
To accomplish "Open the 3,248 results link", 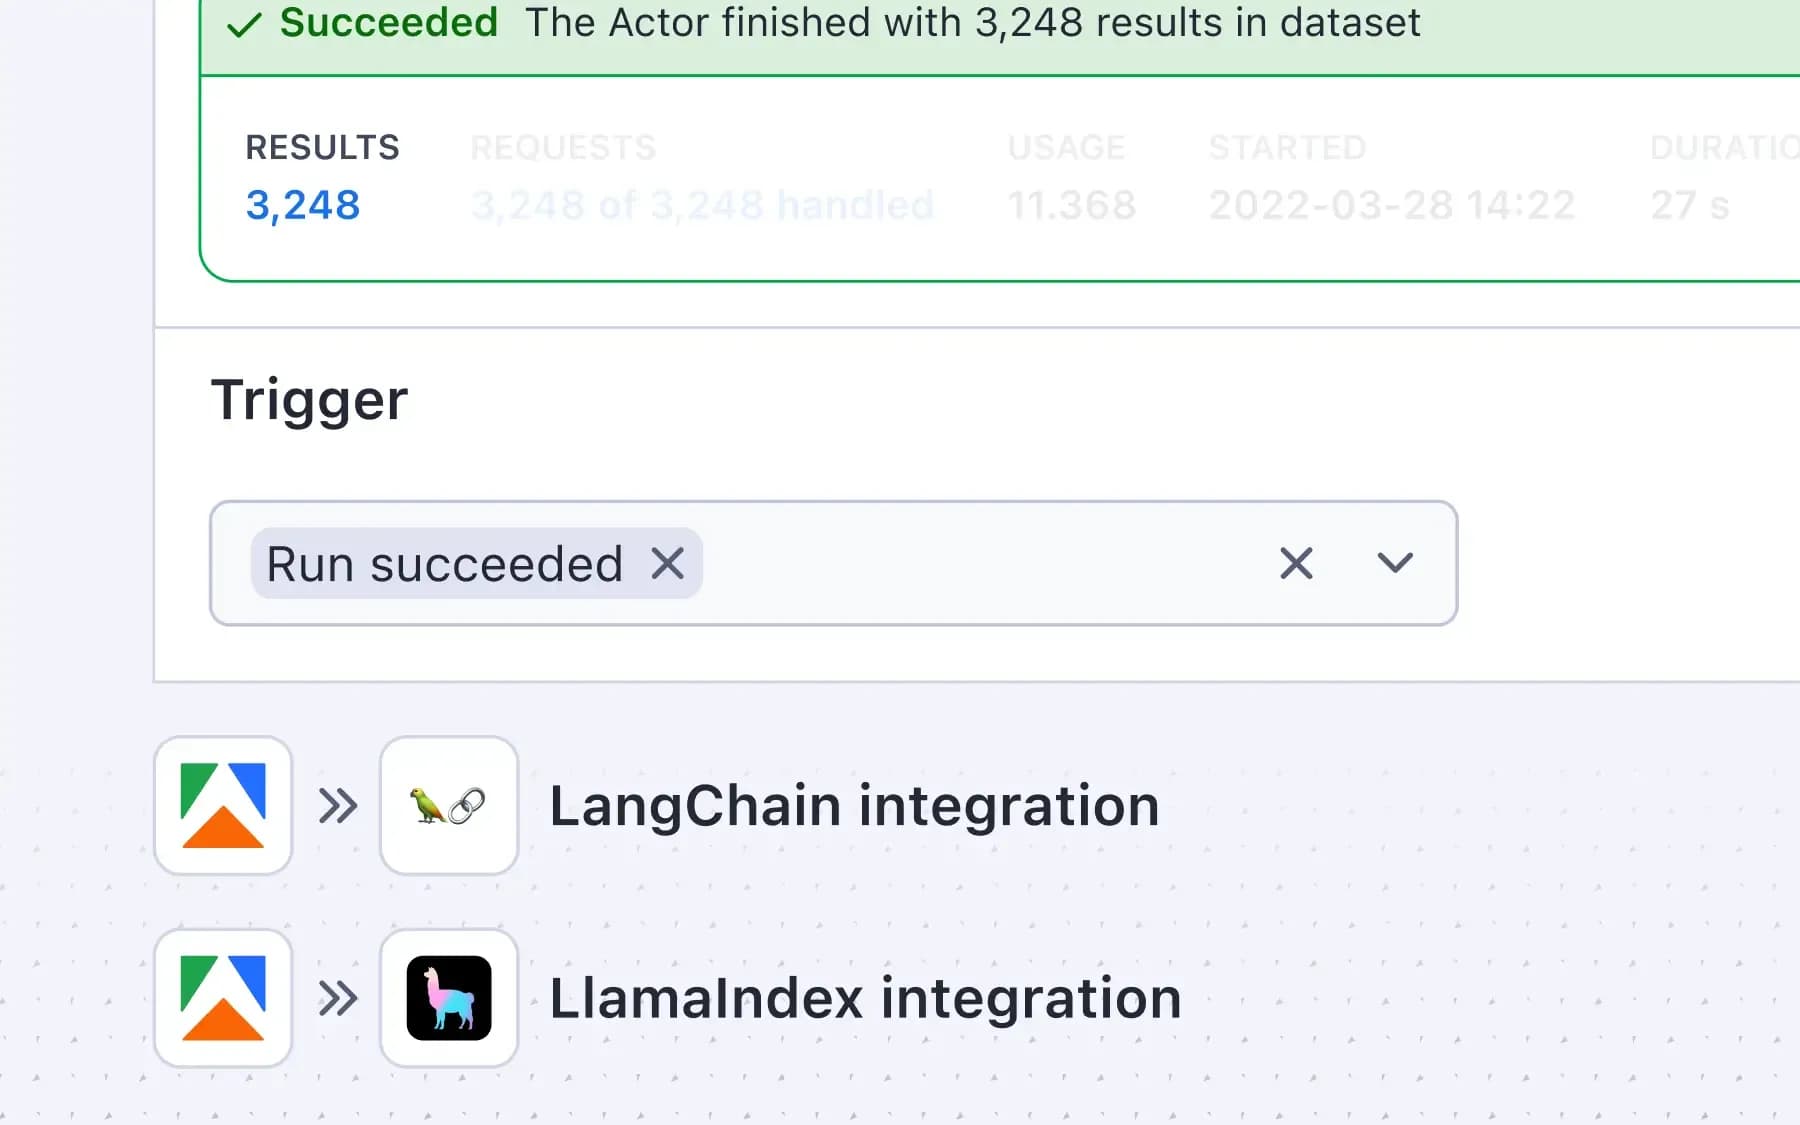I will pos(303,205).
